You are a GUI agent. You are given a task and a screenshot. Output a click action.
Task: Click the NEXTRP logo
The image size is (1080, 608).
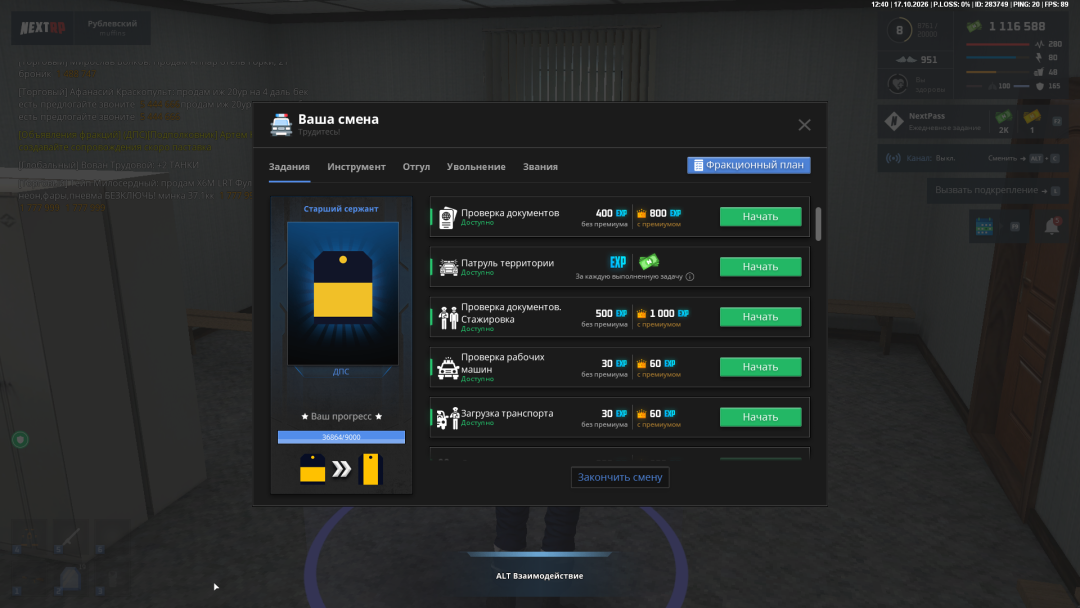[x=43, y=28]
